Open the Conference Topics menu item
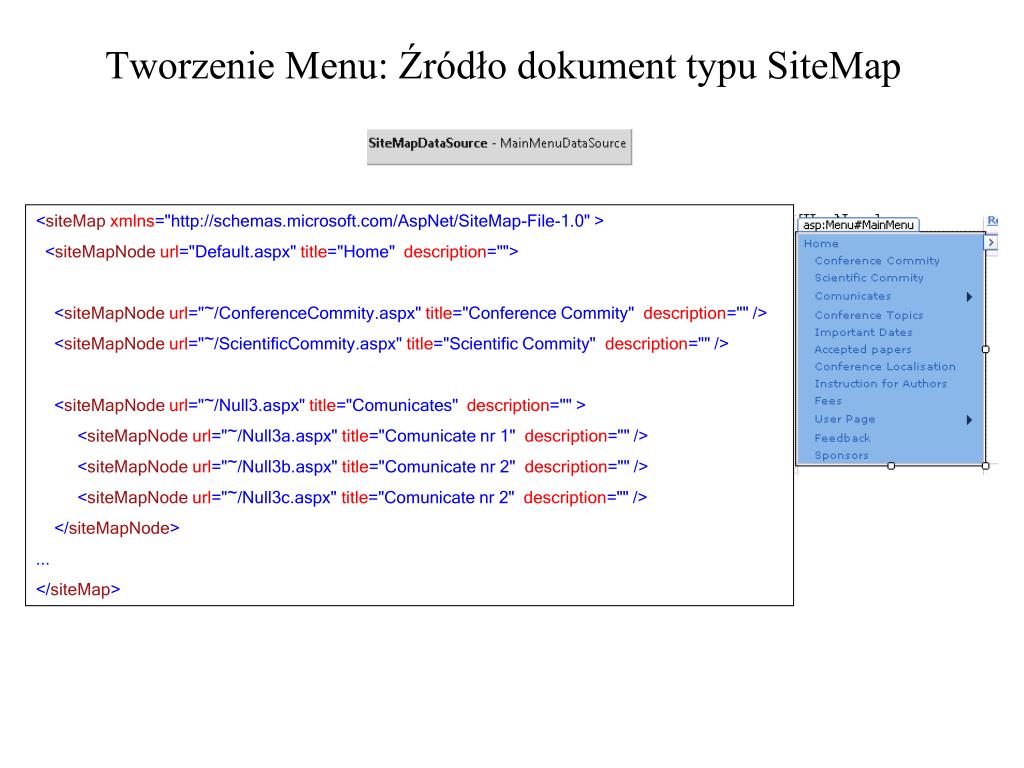 click(869, 315)
